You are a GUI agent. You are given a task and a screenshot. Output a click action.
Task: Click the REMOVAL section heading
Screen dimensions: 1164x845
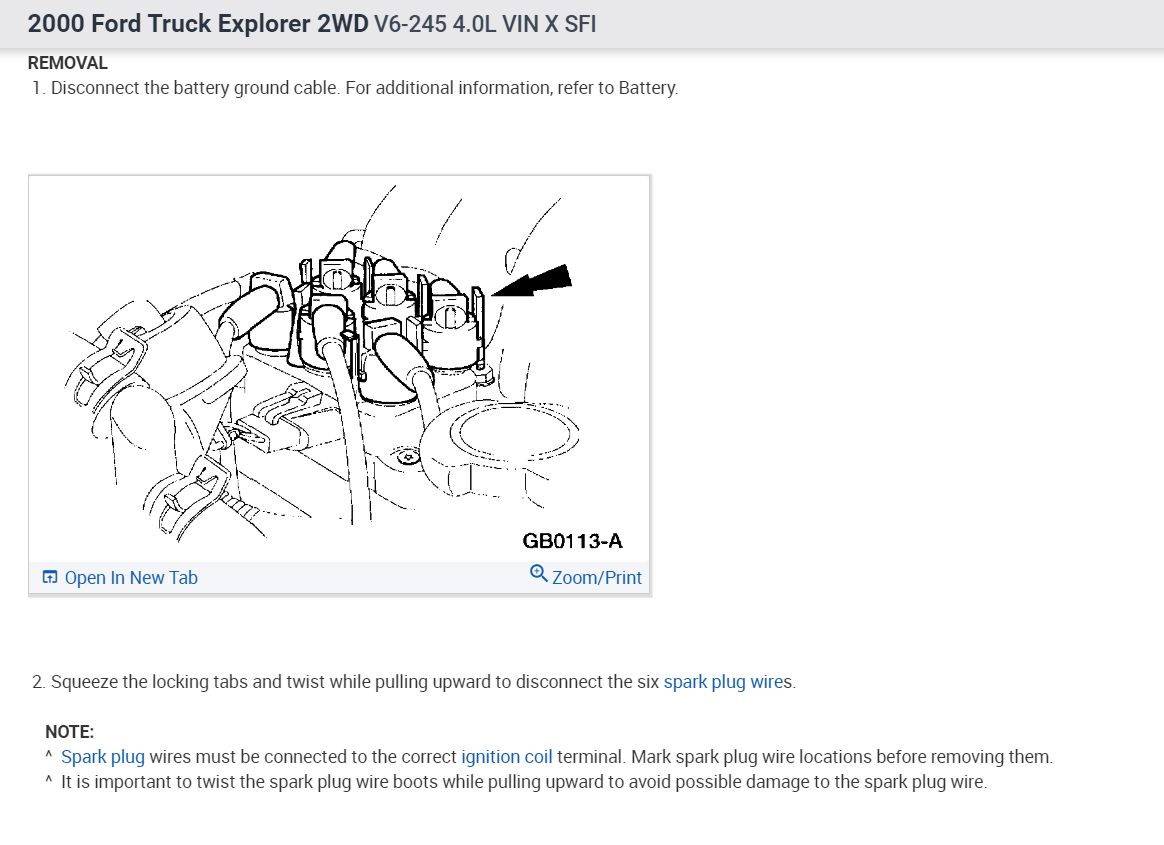click(68, 63)
